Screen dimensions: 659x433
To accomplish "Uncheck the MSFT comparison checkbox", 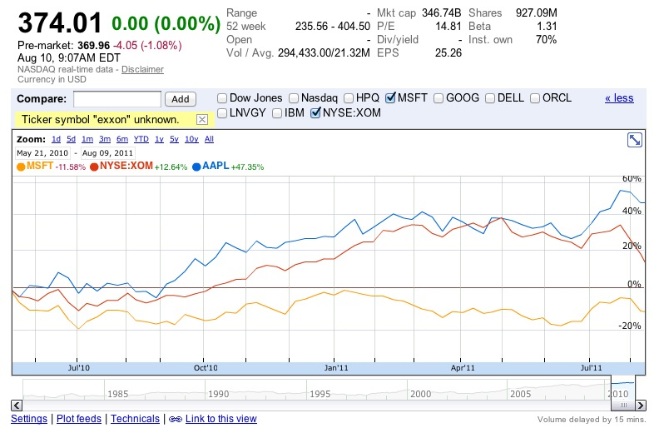I will pos(391,98).
